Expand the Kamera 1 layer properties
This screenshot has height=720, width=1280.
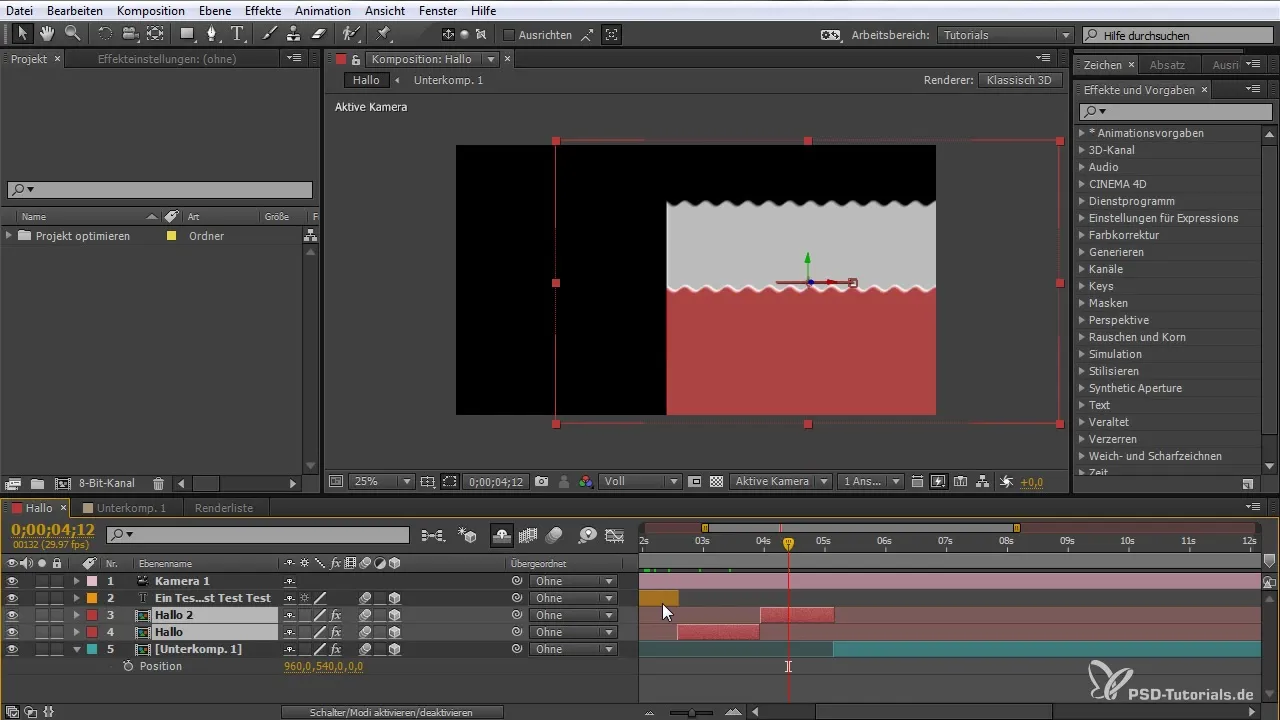pyautogui.click(x=76, y=581)
